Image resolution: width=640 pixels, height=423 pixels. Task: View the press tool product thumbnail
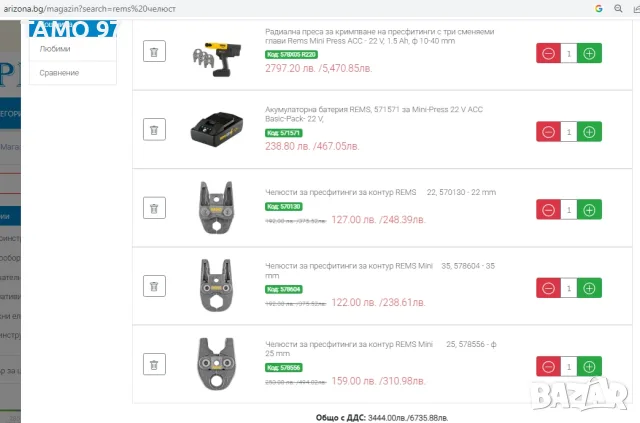pos(217,58)
